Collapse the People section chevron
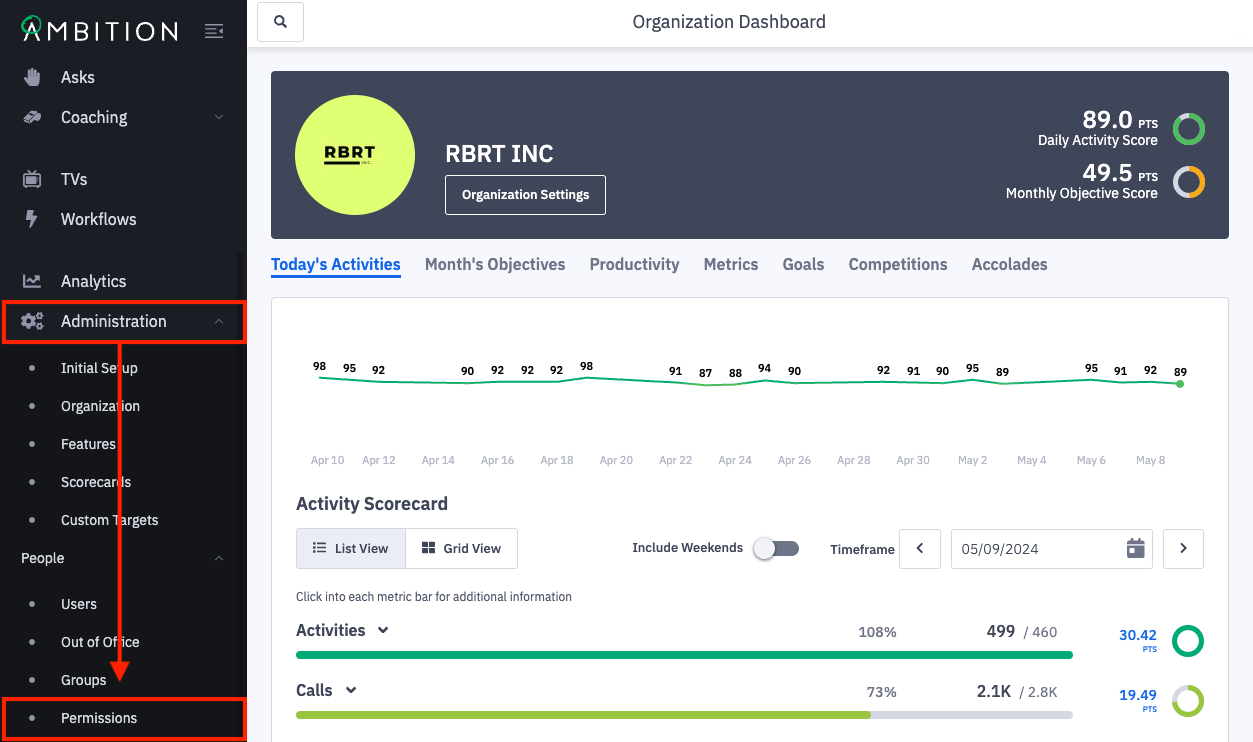This screenshot has height=742, width=1253. [219, 558]
